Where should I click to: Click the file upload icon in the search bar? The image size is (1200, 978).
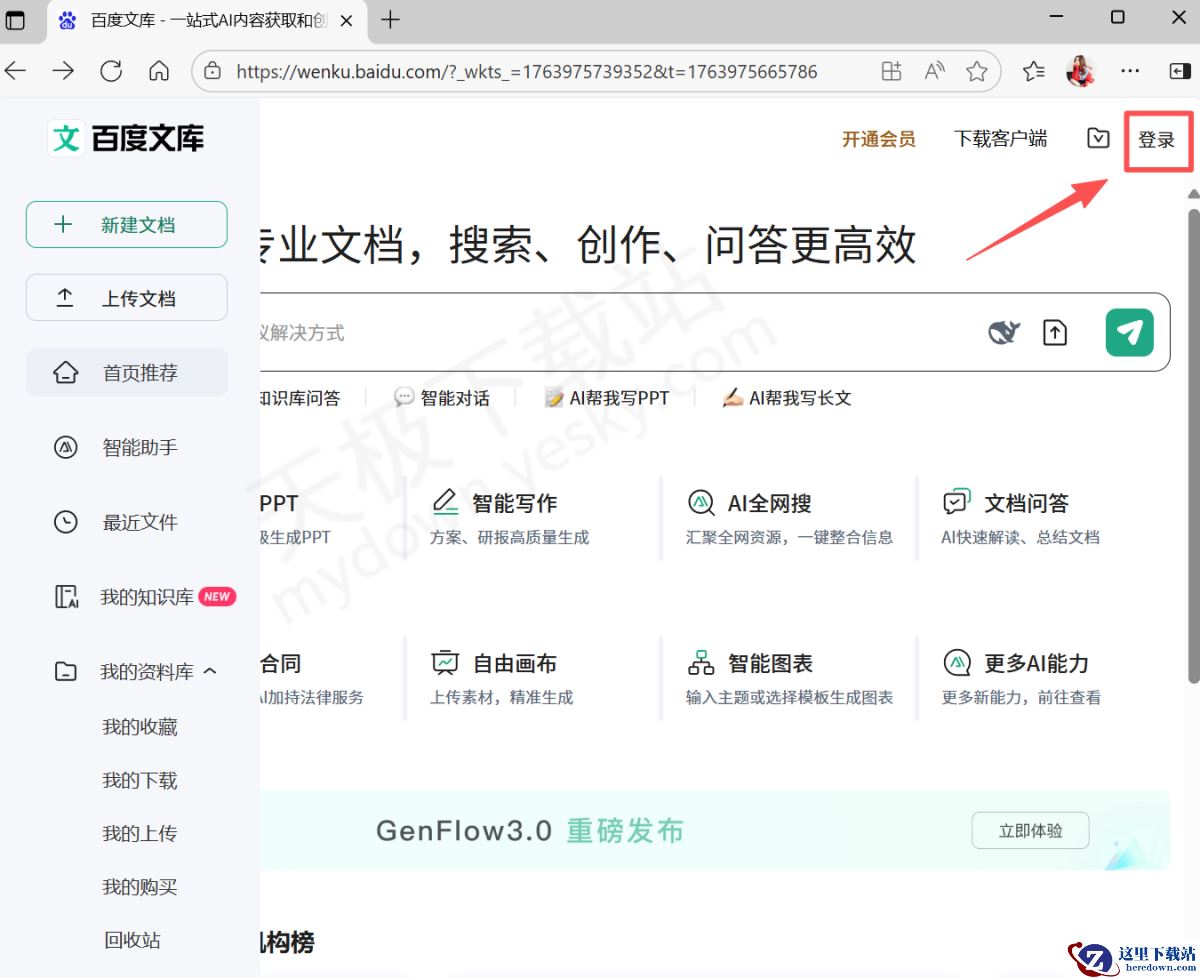[1055, 331]
